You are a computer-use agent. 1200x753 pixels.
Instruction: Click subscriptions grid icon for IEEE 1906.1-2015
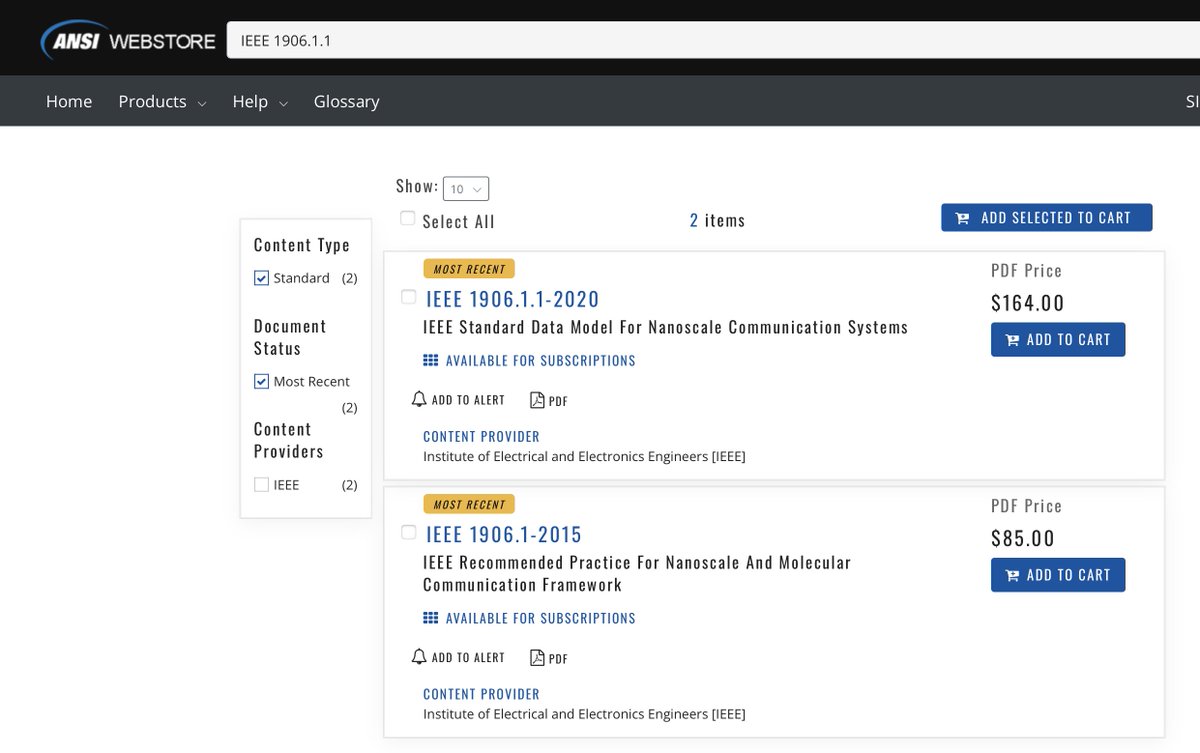[x=431, y=618]
